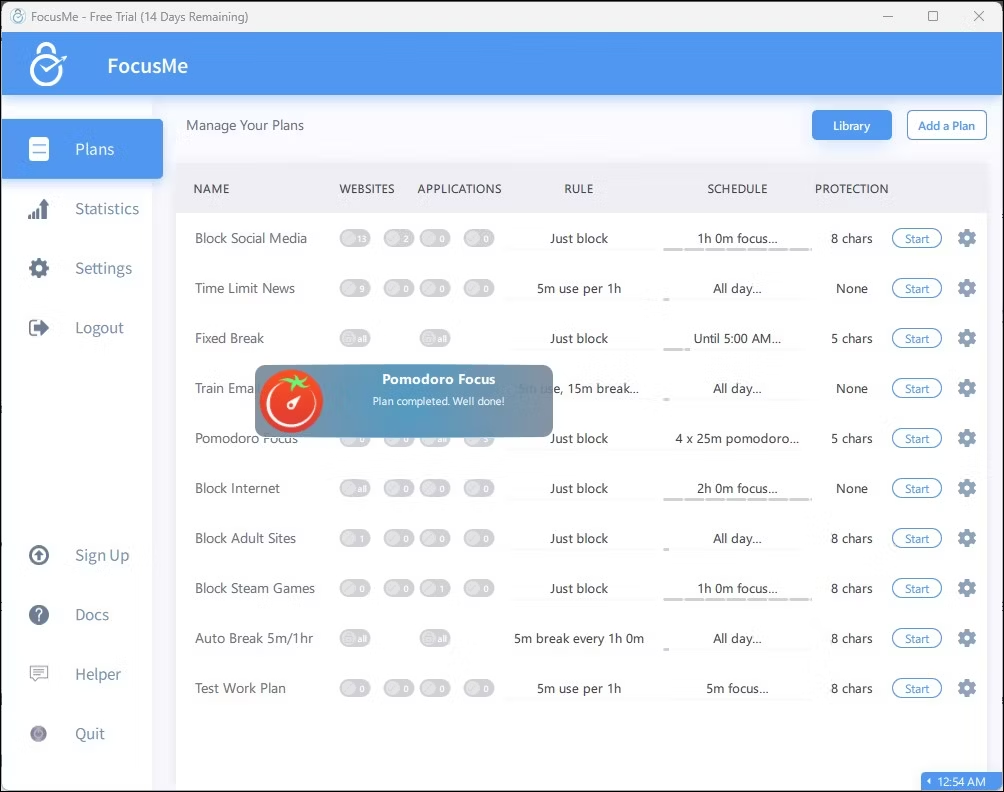Start the plan with the 15m break rule
The image size is (1004, 792).
(917, 388)
